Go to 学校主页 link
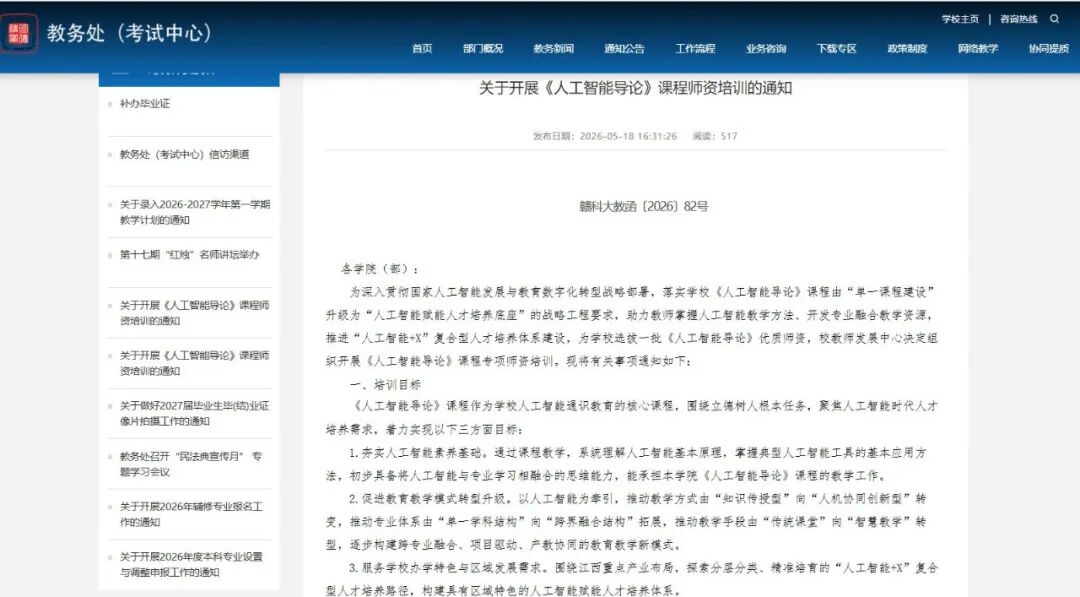Image resolution: width=1080 pixels, height=597 pixels. [x=960, y=19]
